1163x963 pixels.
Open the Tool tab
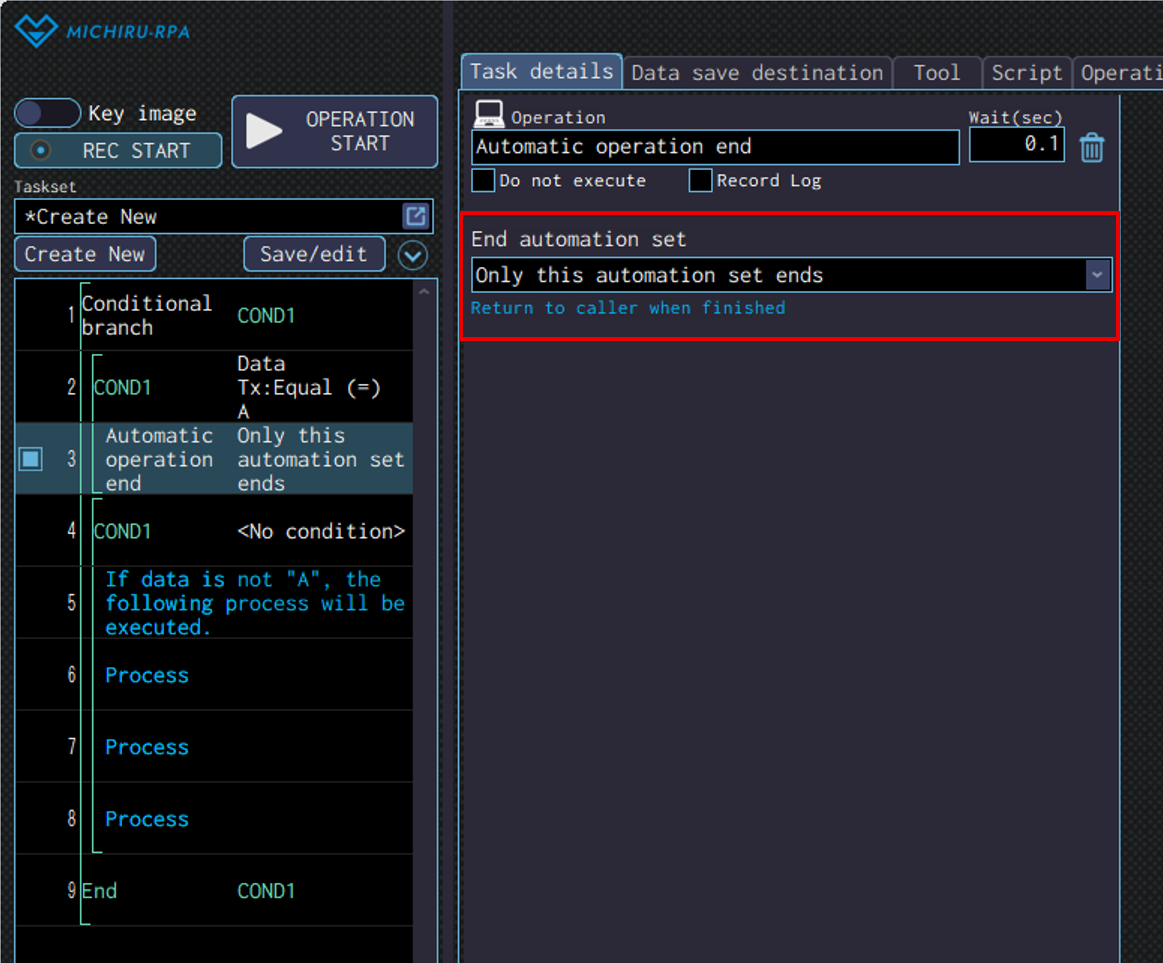tap(936, 73)
